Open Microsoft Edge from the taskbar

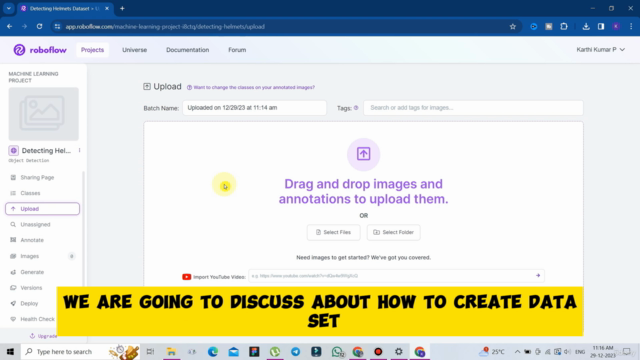click(x=213, y=351)
